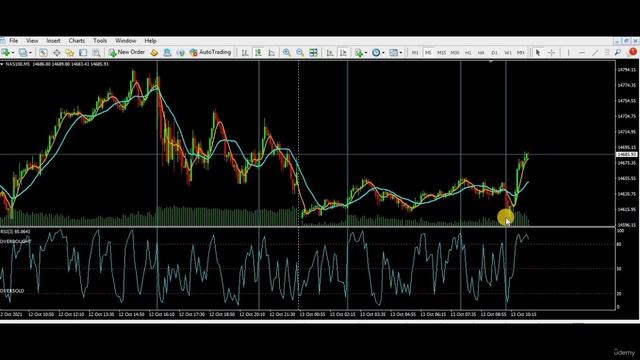Zoom out on the chart
The image size is (640, 360).
coord(300,53)
